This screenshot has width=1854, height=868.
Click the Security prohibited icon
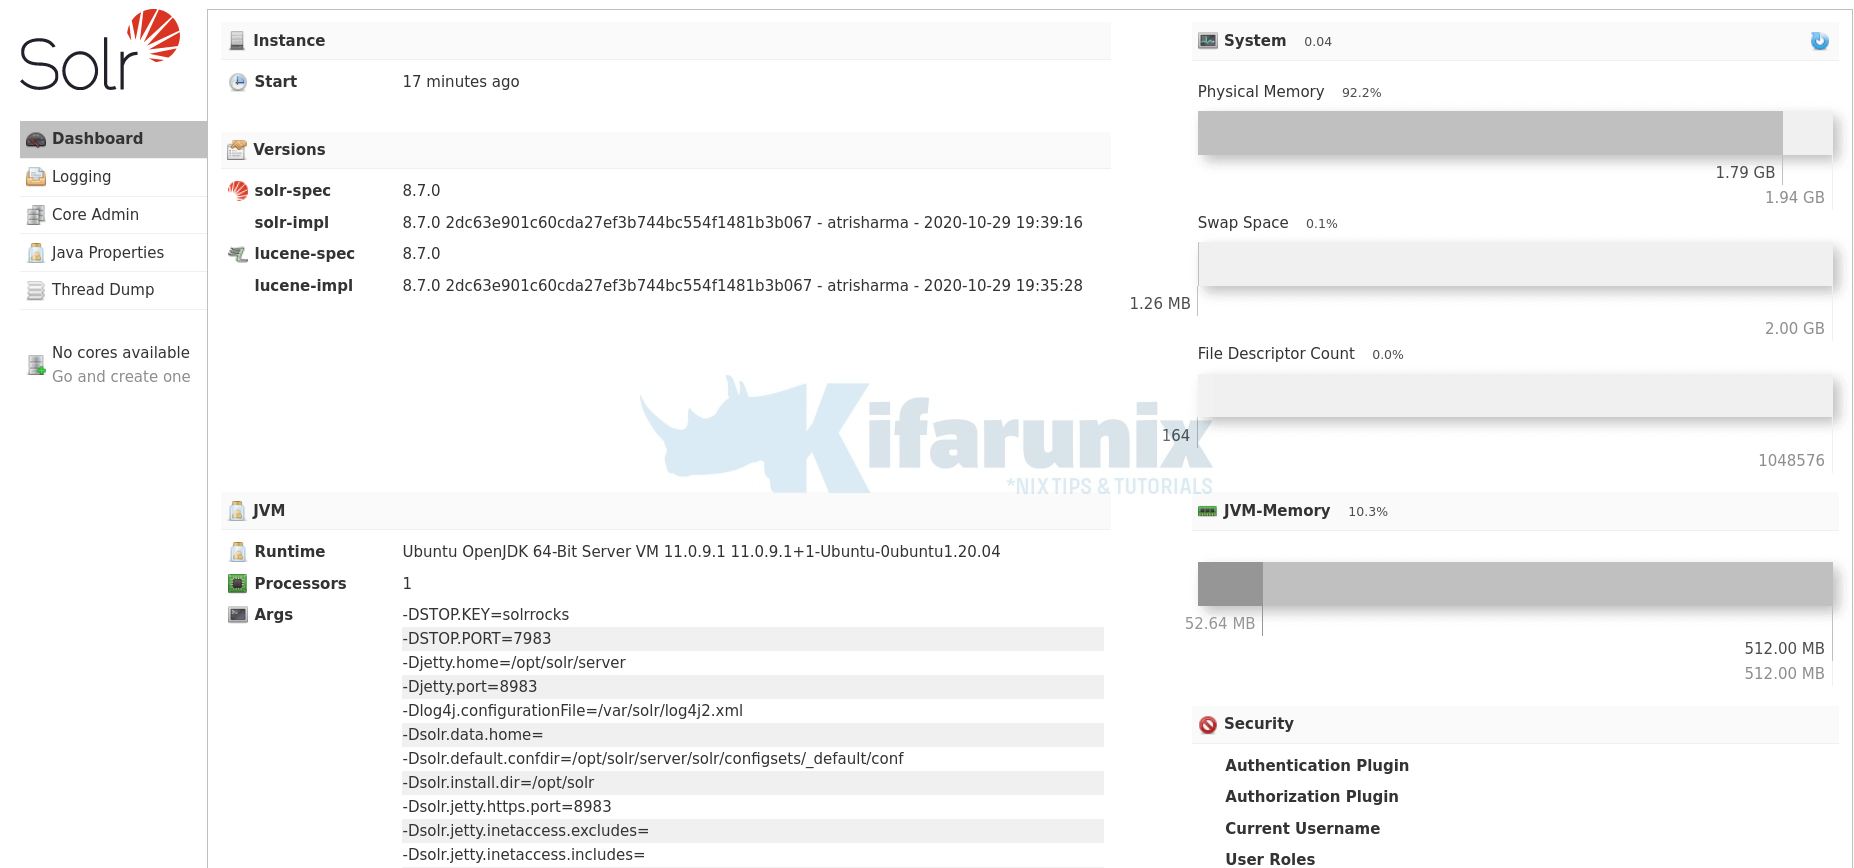[x=1208, y=725]
